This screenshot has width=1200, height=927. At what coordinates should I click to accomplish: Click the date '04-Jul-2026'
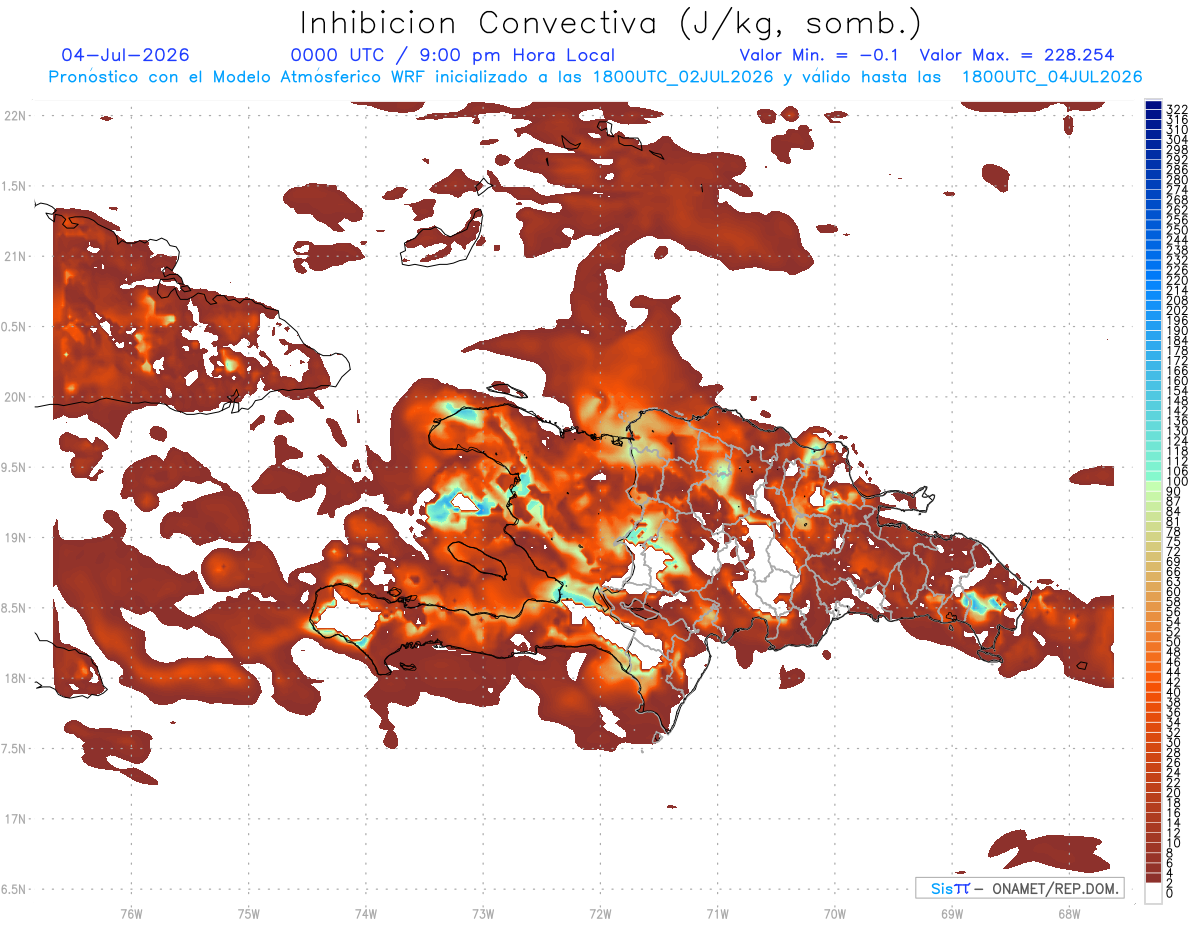pos(125,55)
